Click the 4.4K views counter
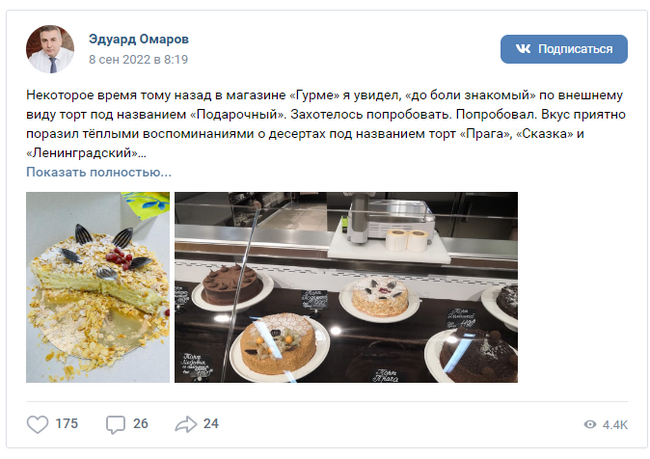The height and width of the screenshot is (459, 650). coord(615,425)
